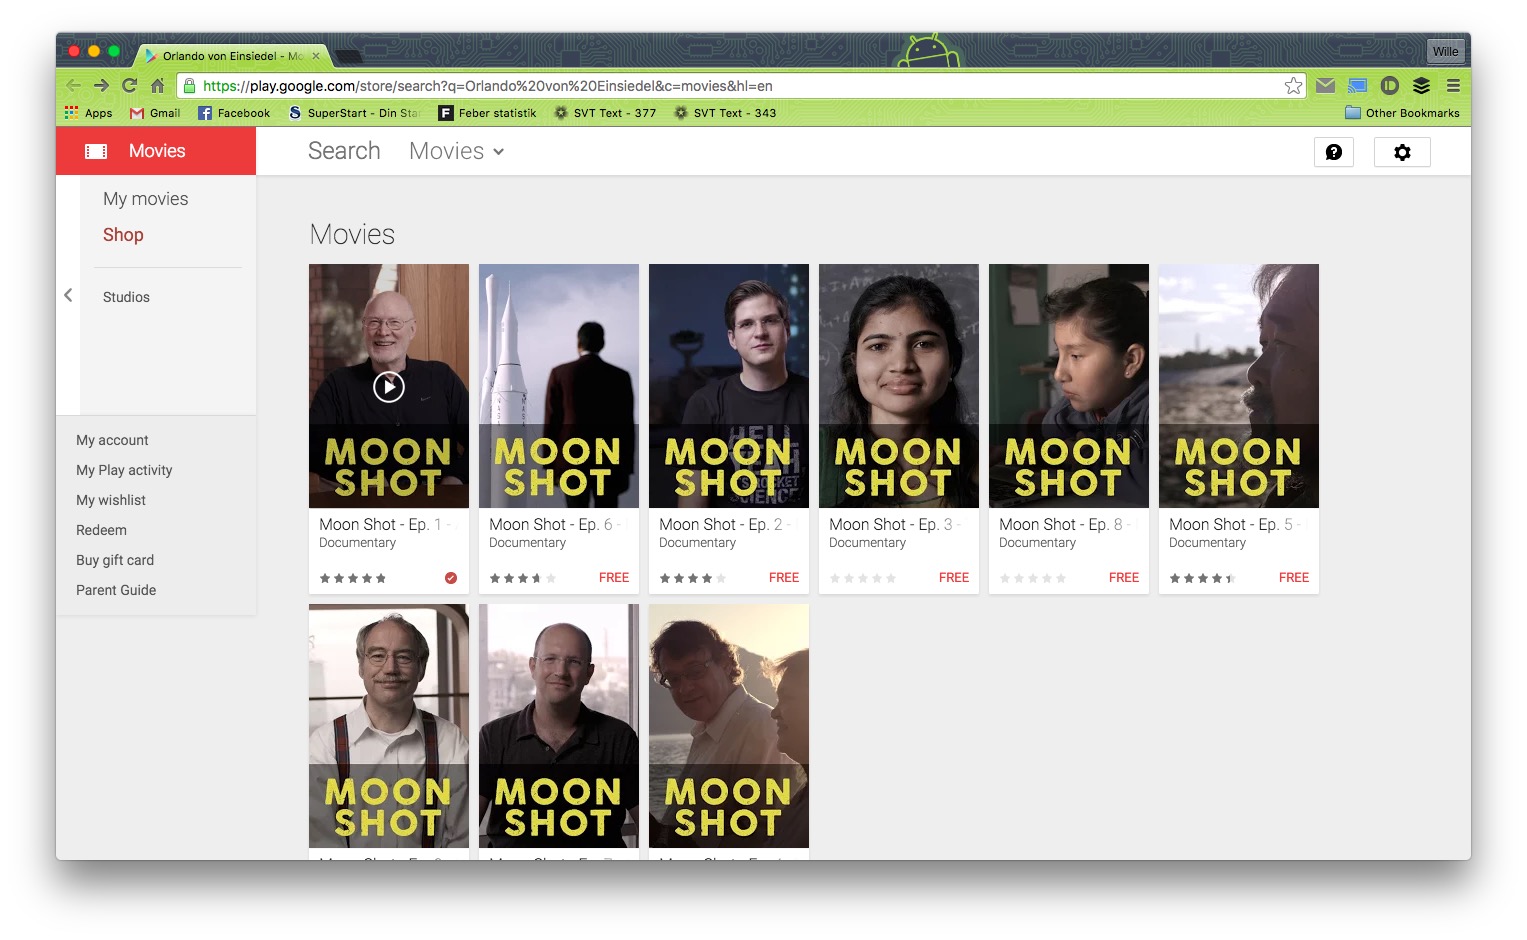Open Moon Shot Ep. 6 poster

[559, 386]
